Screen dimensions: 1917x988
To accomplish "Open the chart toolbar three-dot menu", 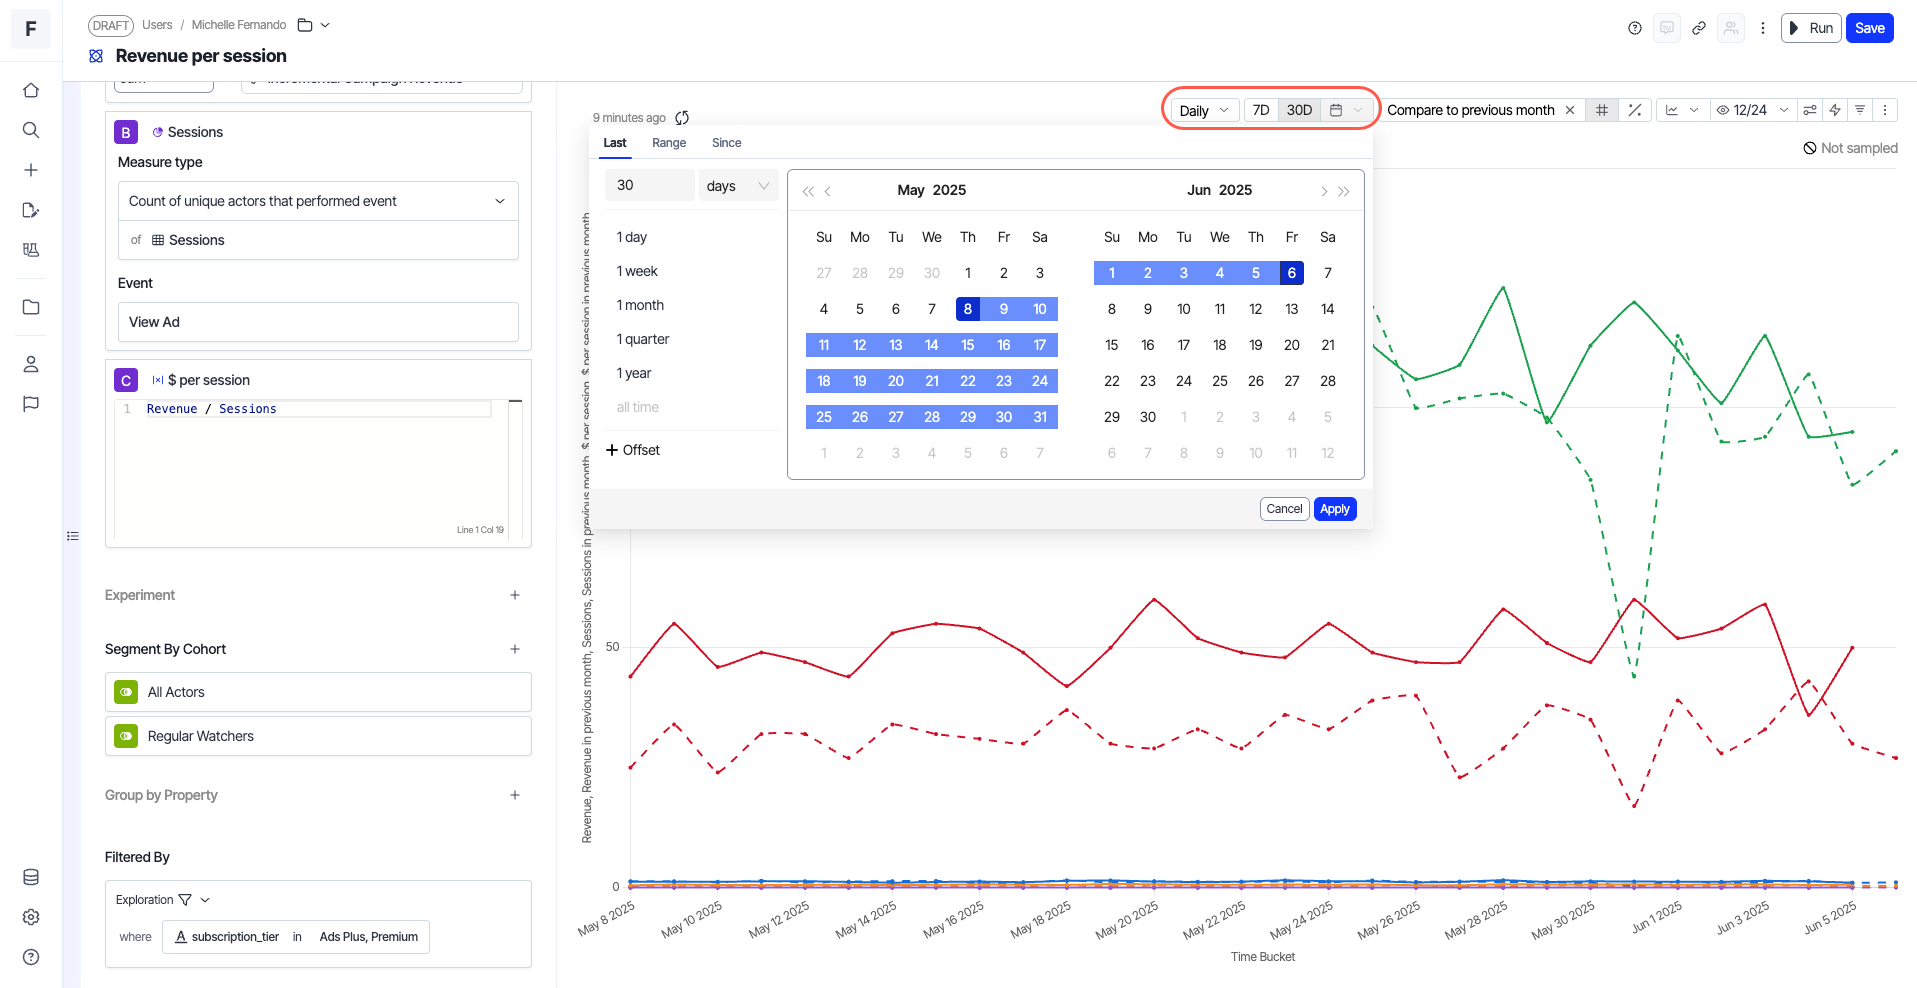I will coord(1885,110).
